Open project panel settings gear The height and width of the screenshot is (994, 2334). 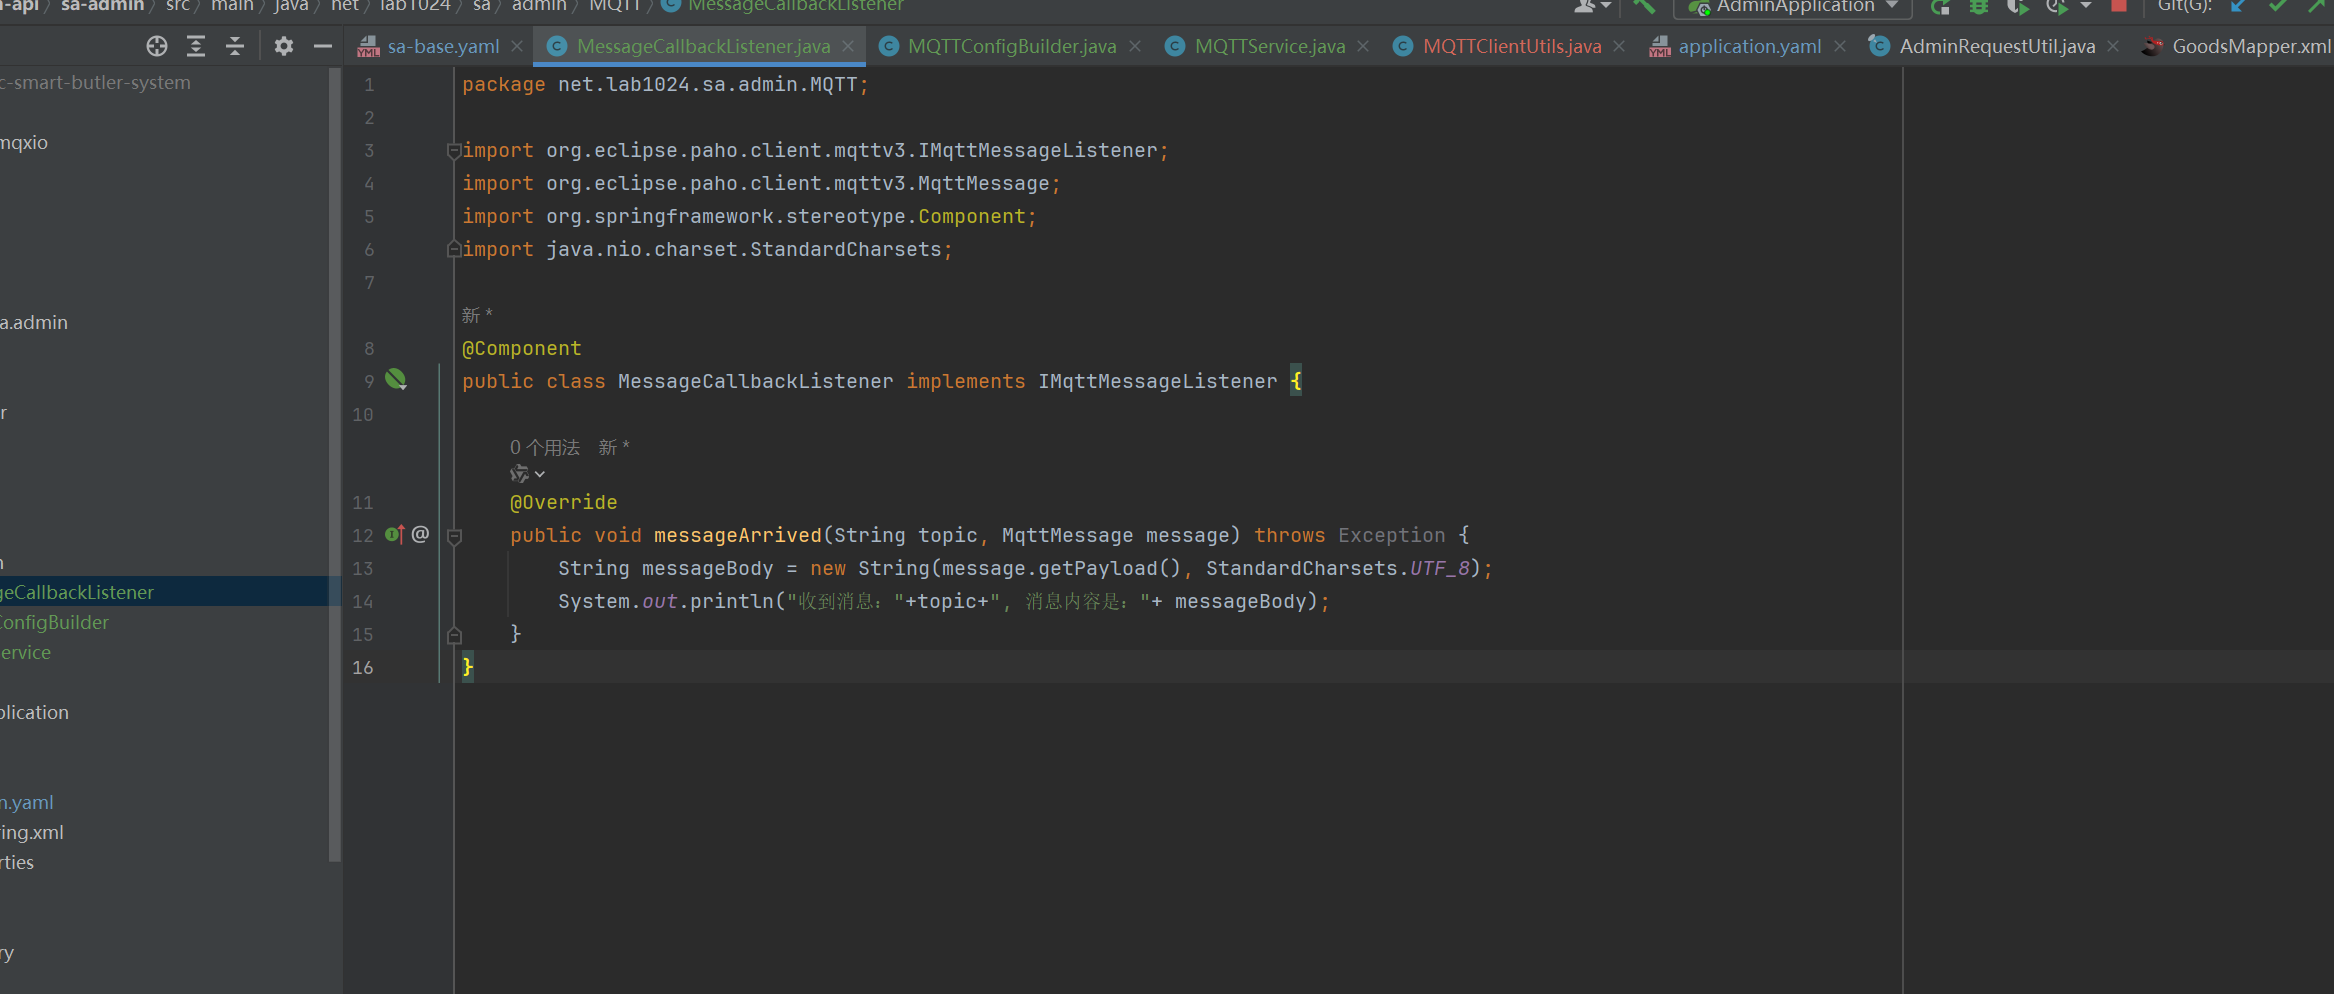click(x=284, y=46)
